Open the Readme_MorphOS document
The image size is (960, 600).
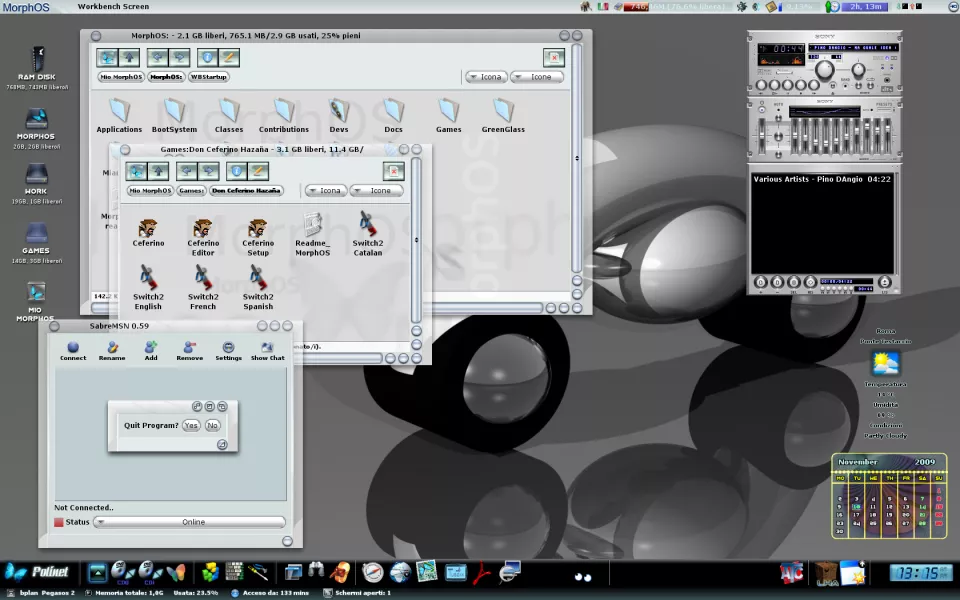(312, 226)
